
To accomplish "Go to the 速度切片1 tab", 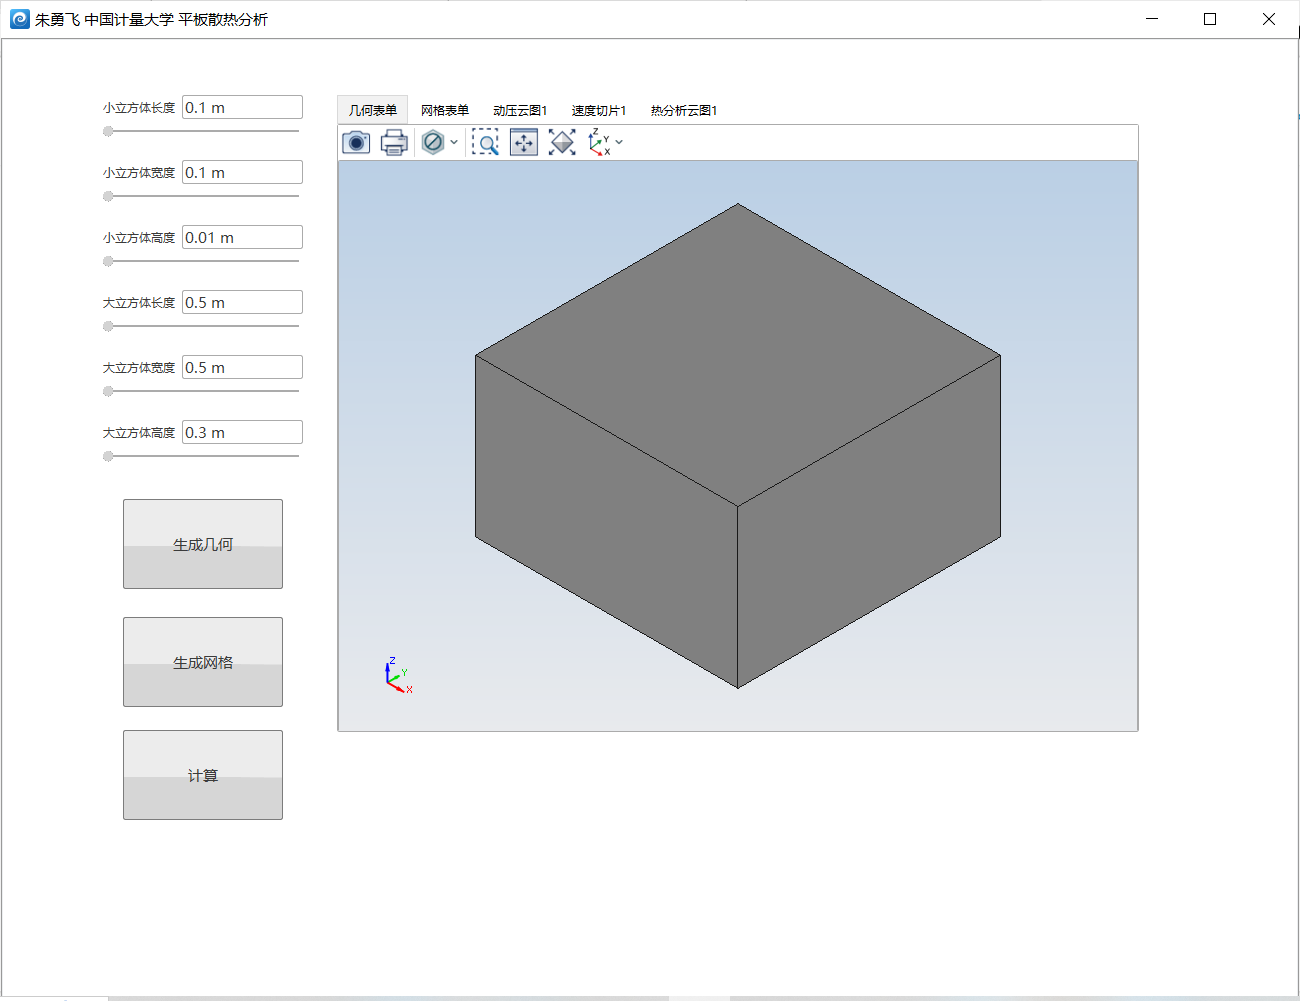I will [599, 110].
